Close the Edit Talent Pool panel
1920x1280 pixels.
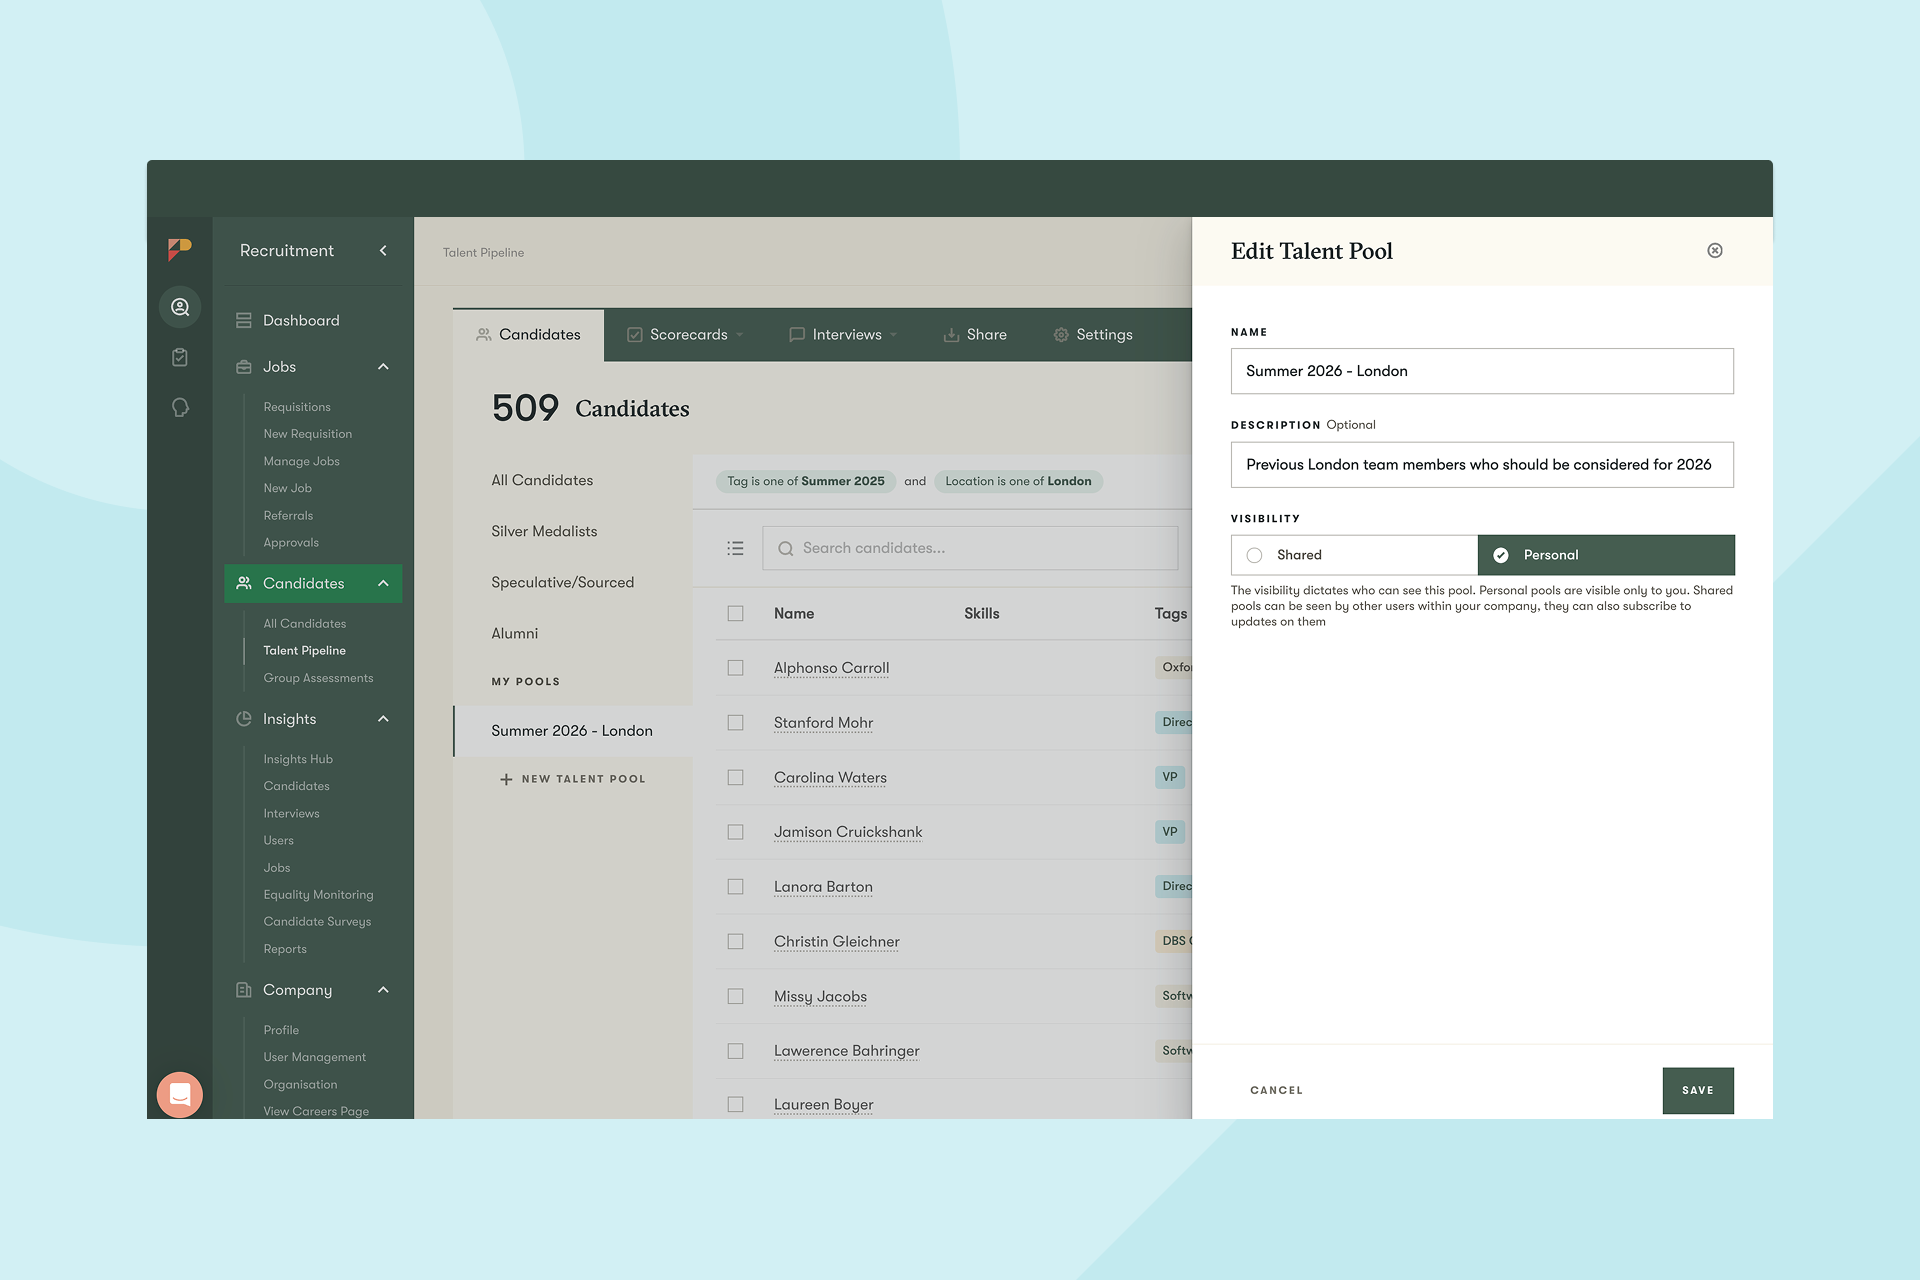pos(1714,251)
